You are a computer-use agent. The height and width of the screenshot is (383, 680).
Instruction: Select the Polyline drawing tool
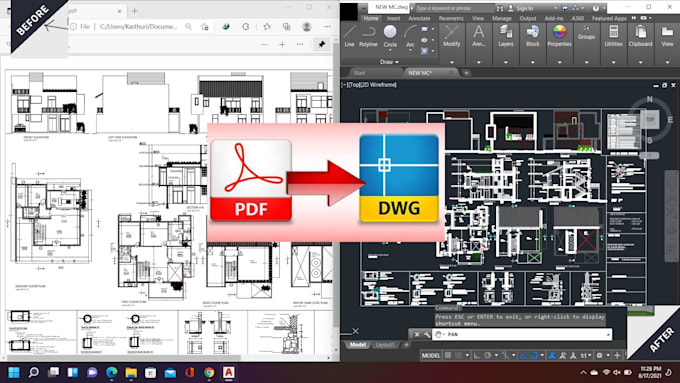tap(368, 36)
